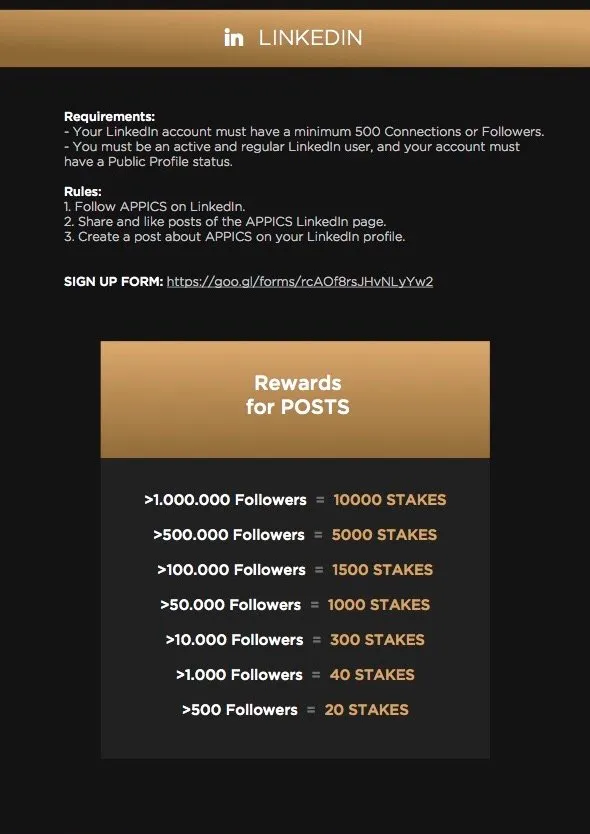
Task: Click the '300 STAKES' reward text
Action: 377,639
